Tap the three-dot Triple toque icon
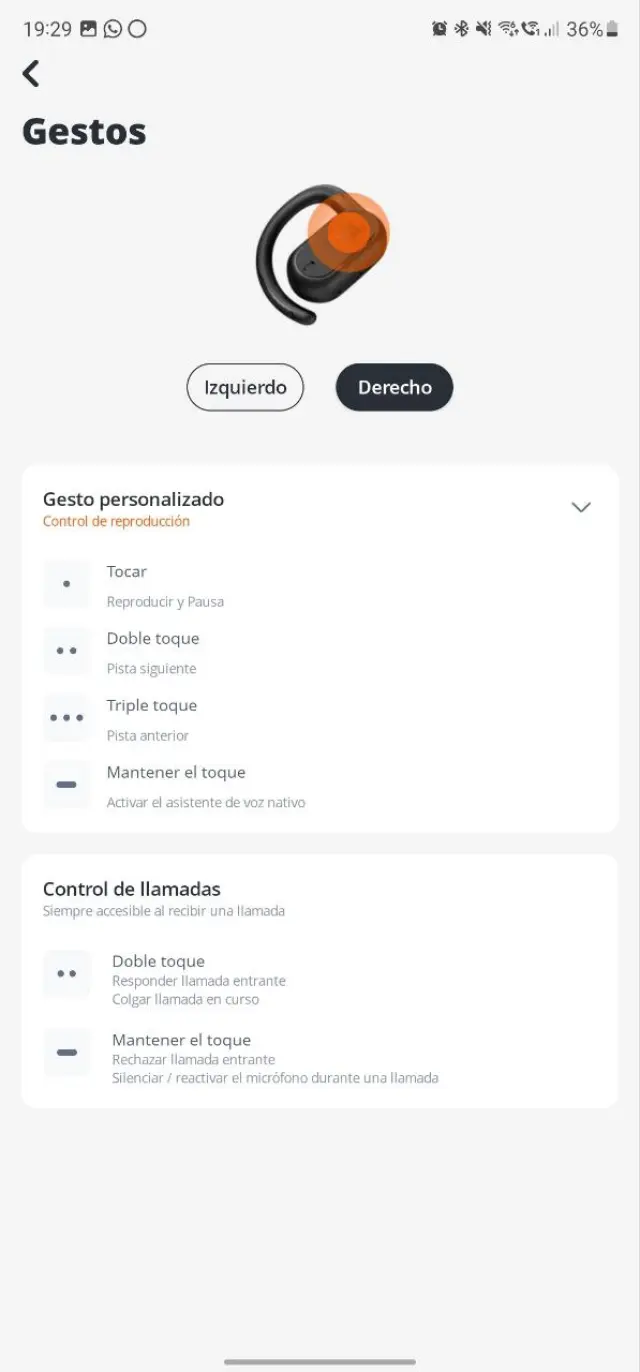The height and width of the screenshot is (1372, 640). 67,718
